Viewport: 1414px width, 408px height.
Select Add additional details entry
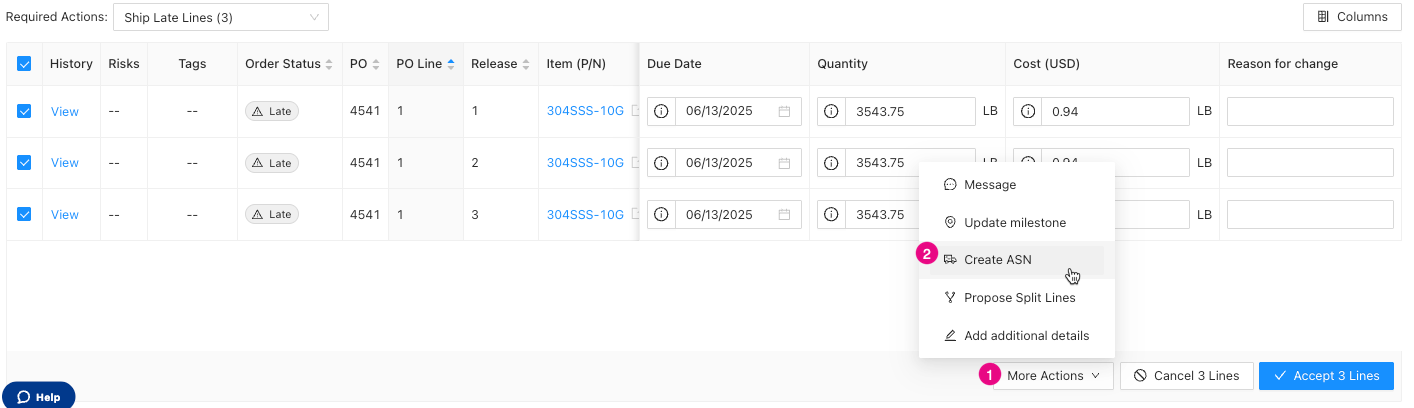pyautogui.click(x=1017, y=335)
